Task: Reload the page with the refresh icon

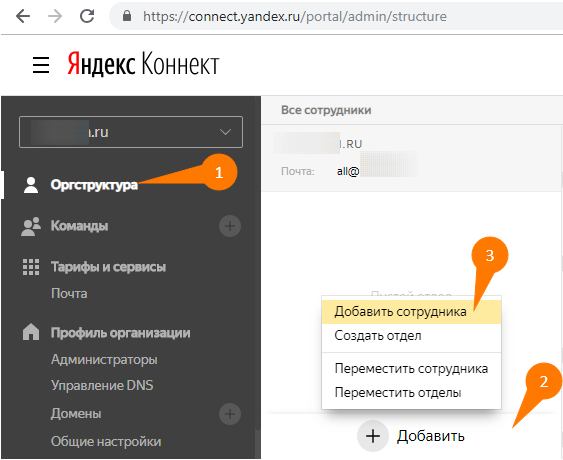Action: click(87, 16)
